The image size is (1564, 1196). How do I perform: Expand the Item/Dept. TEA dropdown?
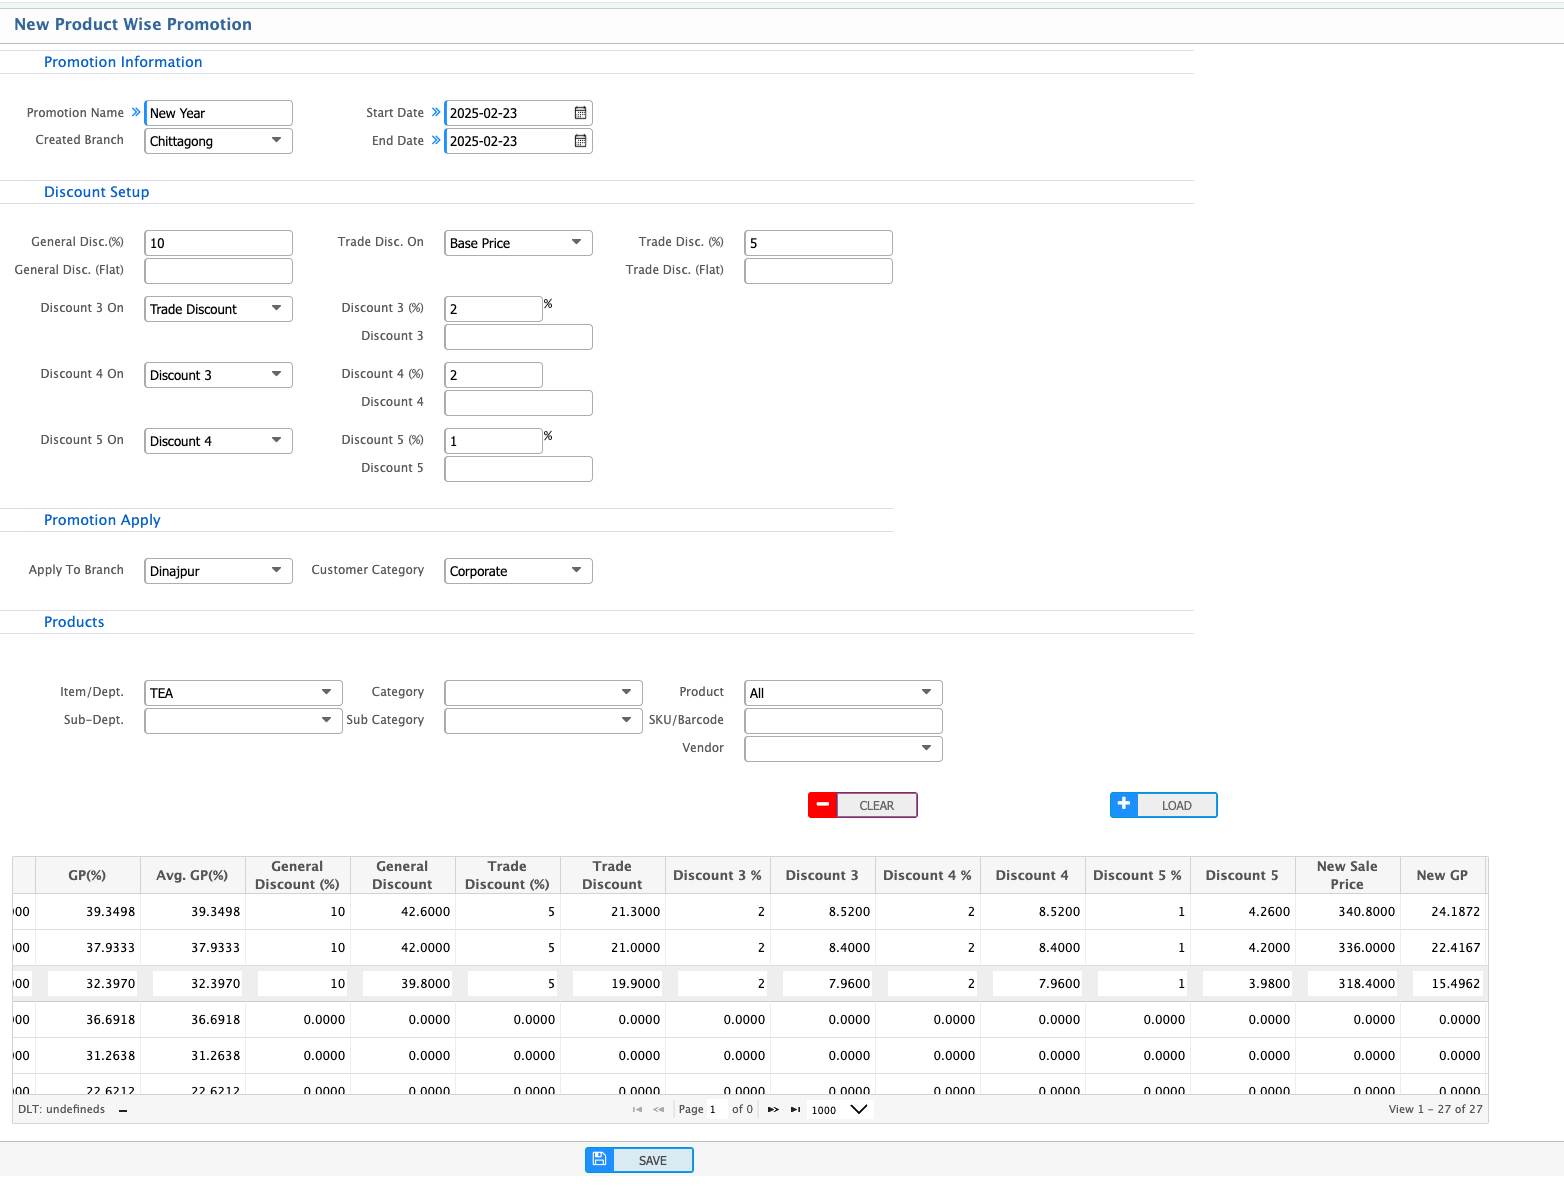326,693
